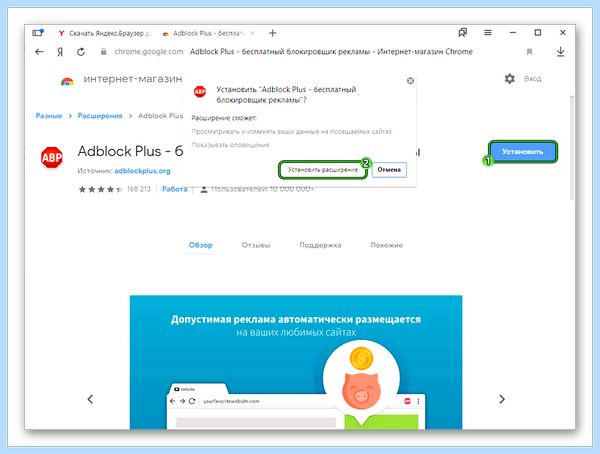Viewport: 600px width, 454px height.
Task: Click the Отмена button
Action: pos(389,170)
